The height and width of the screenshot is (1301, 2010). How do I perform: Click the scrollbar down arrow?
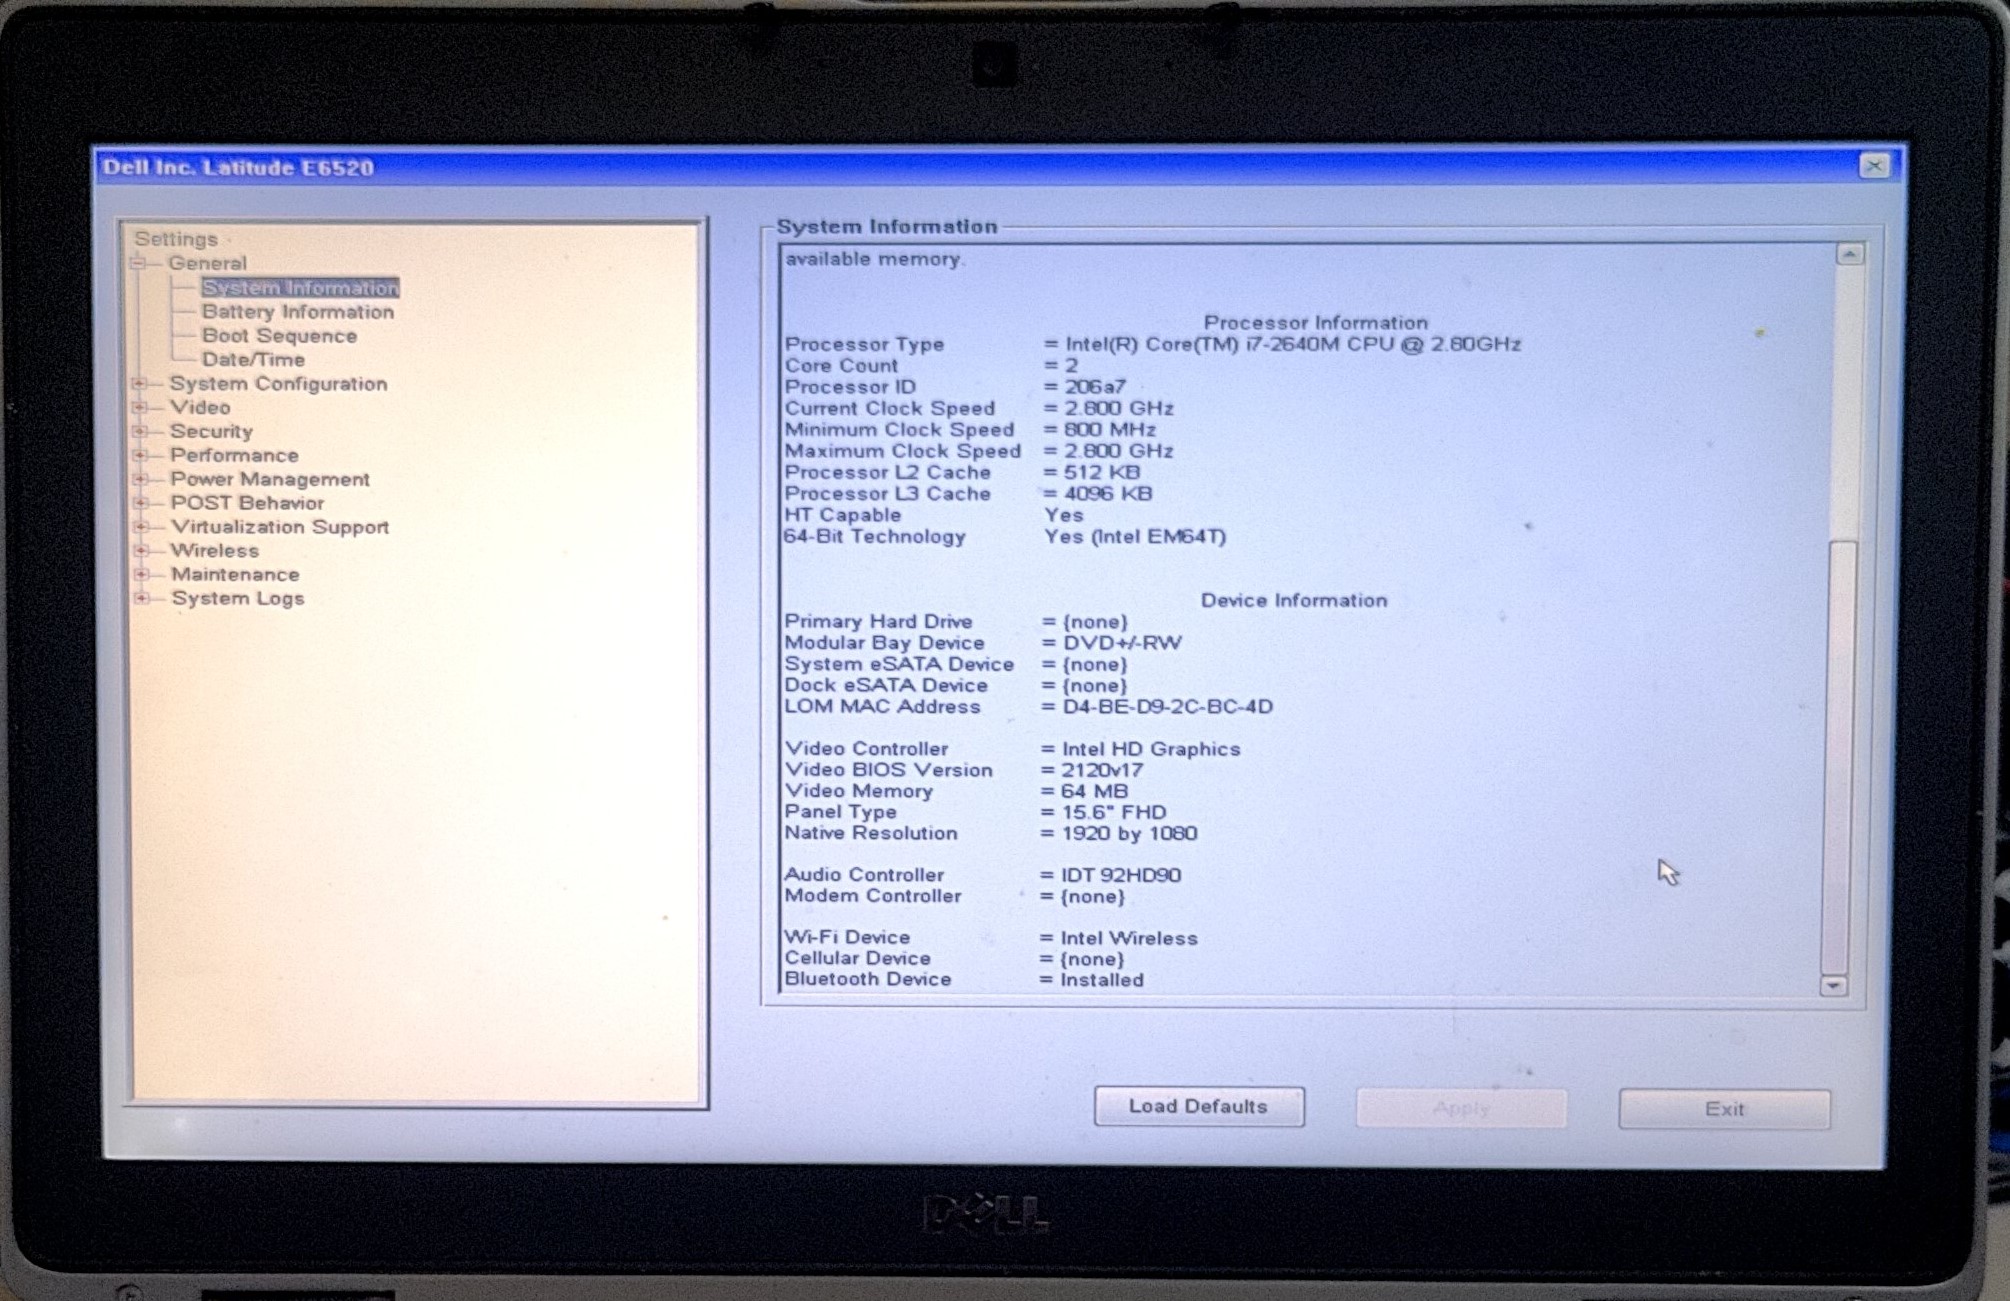pos(1833,986)
